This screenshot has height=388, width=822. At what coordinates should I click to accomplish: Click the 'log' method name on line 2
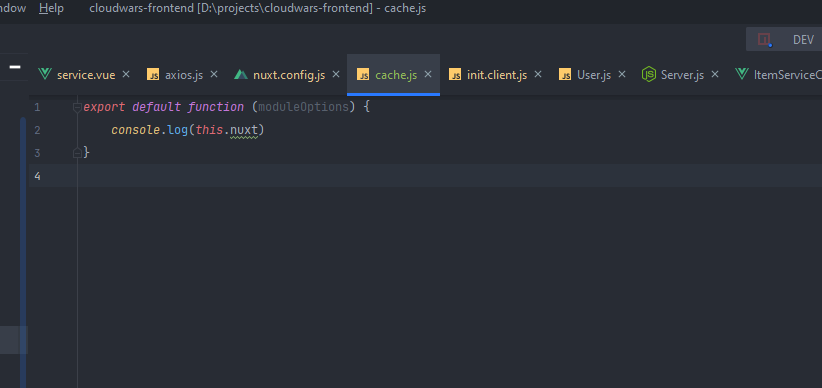pyautogui.click(x=178, y=130)
